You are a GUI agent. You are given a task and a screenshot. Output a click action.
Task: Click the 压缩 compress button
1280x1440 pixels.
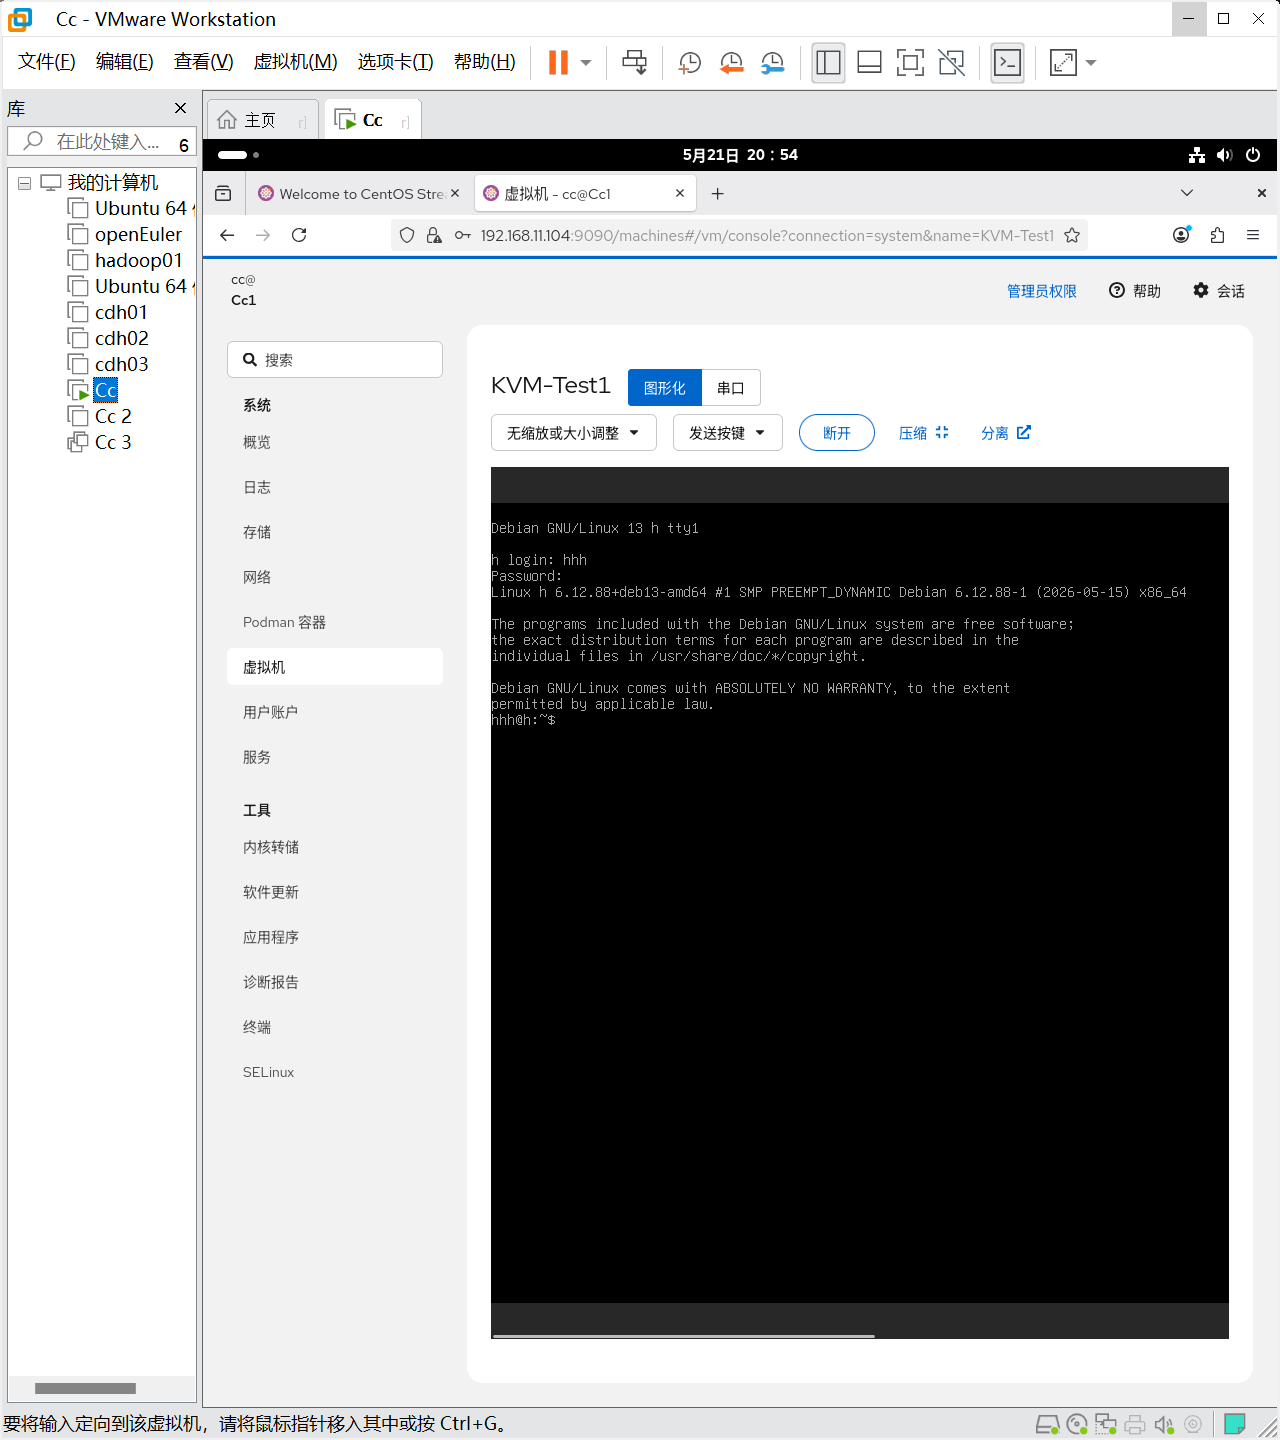tap(923, 433)
